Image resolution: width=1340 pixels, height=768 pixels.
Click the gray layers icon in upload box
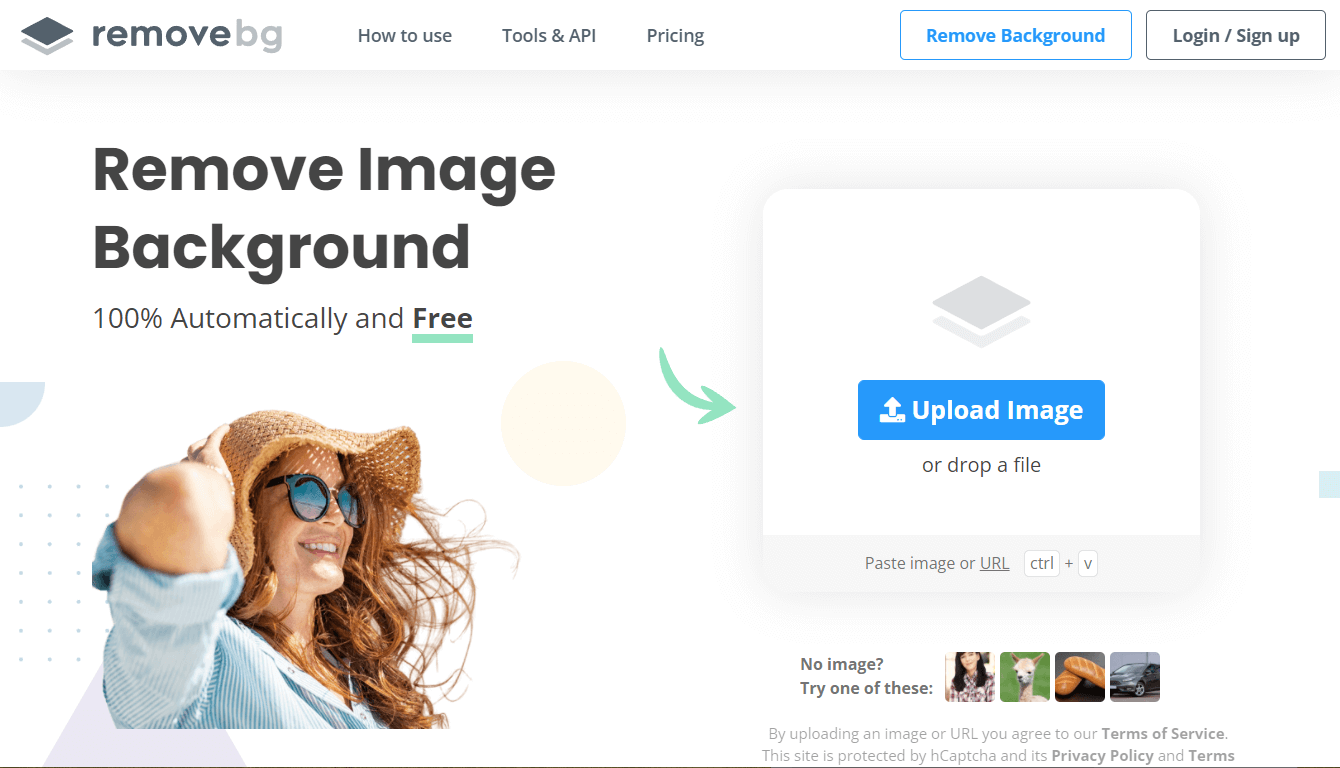point(981,312)
